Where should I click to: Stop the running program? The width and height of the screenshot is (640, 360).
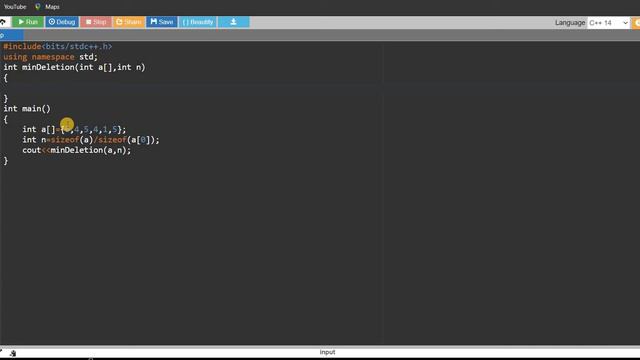(96, 22)
